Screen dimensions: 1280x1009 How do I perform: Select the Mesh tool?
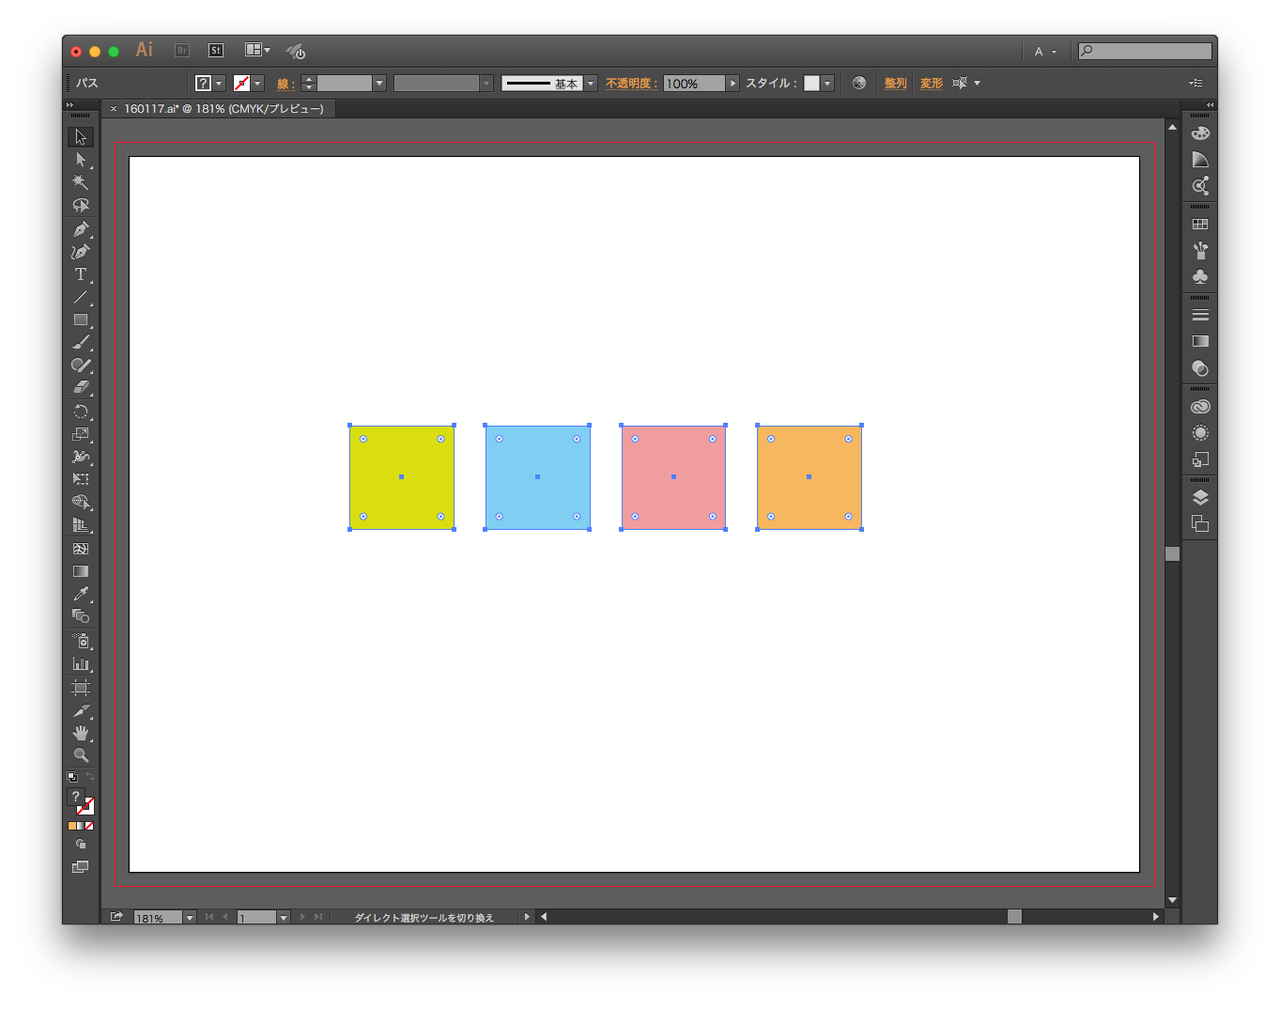(81, 548)
